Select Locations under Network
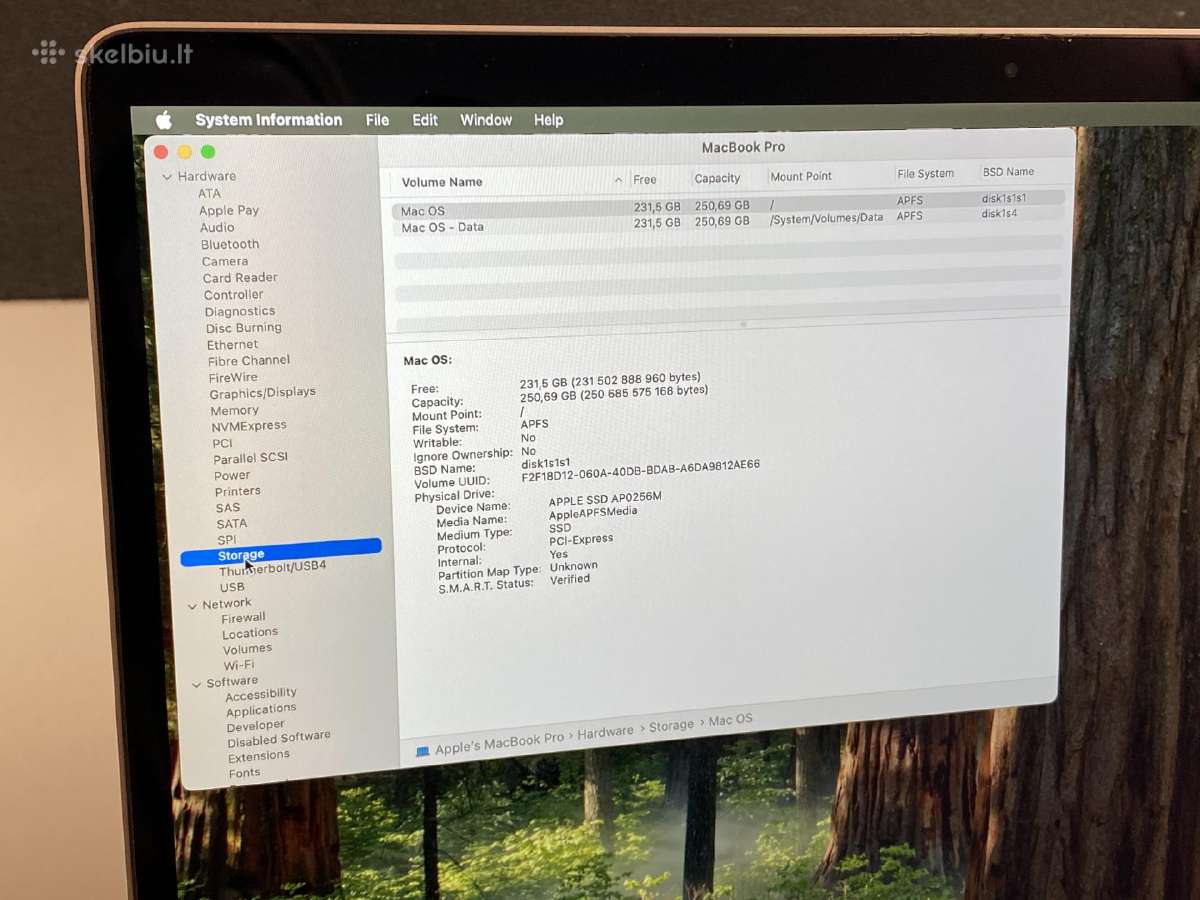This screenshot has width=1200, height=900. click(x=250, y=633)
